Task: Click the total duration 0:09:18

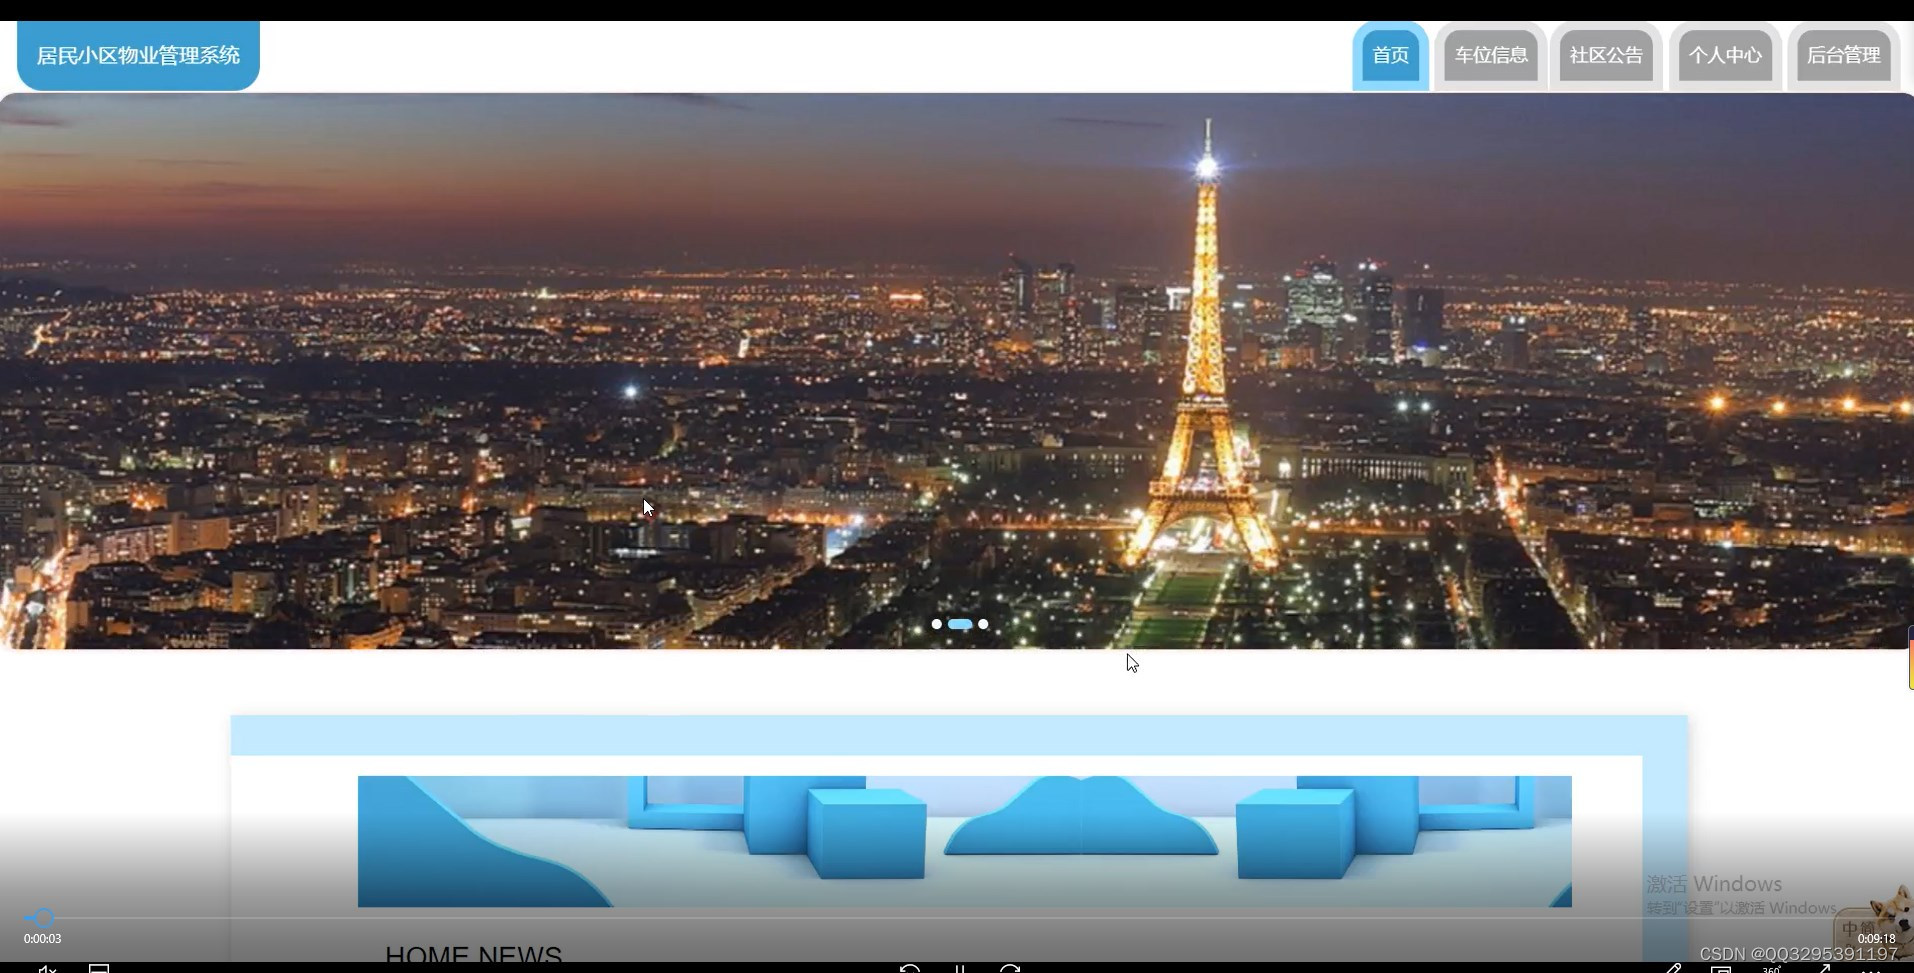Action: pyautogui.click(x=1877, y=939)
